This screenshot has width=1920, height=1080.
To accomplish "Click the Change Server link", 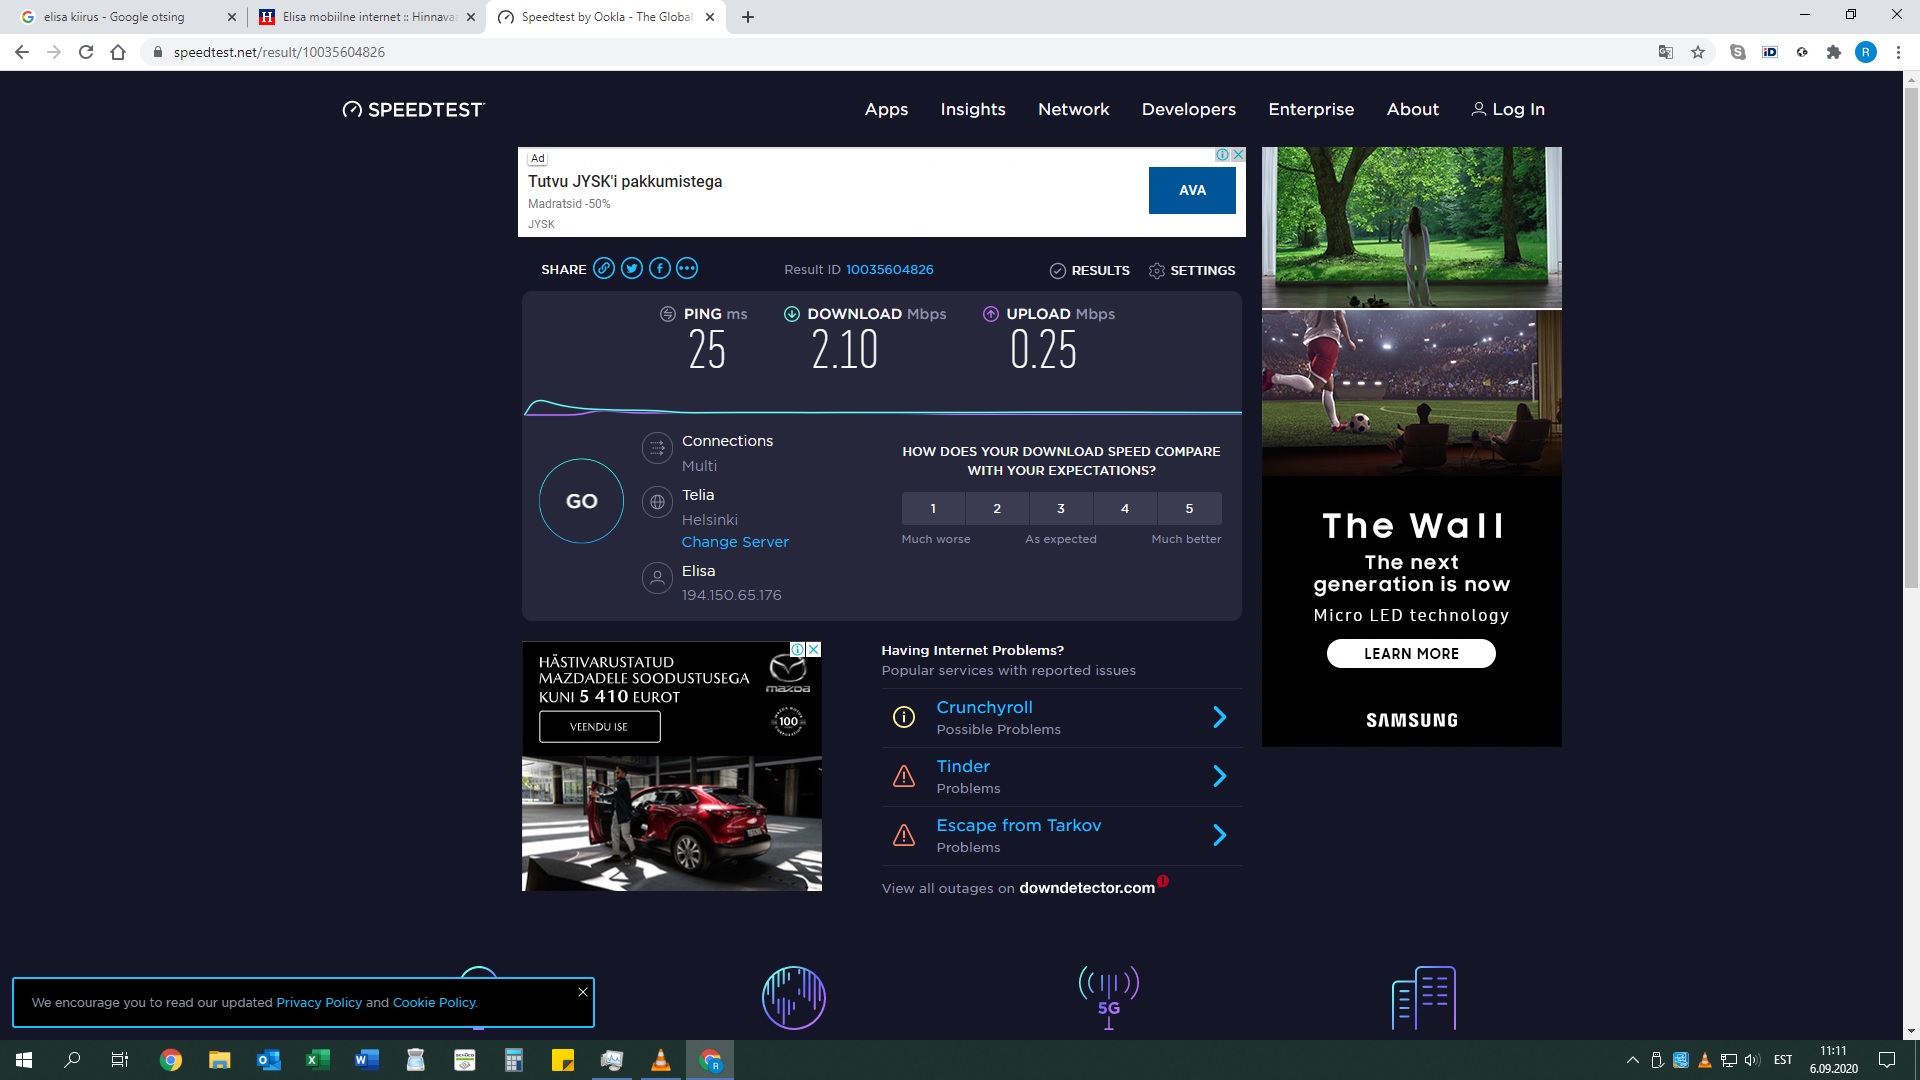I will pyautogui.click(x=735, y=542).
